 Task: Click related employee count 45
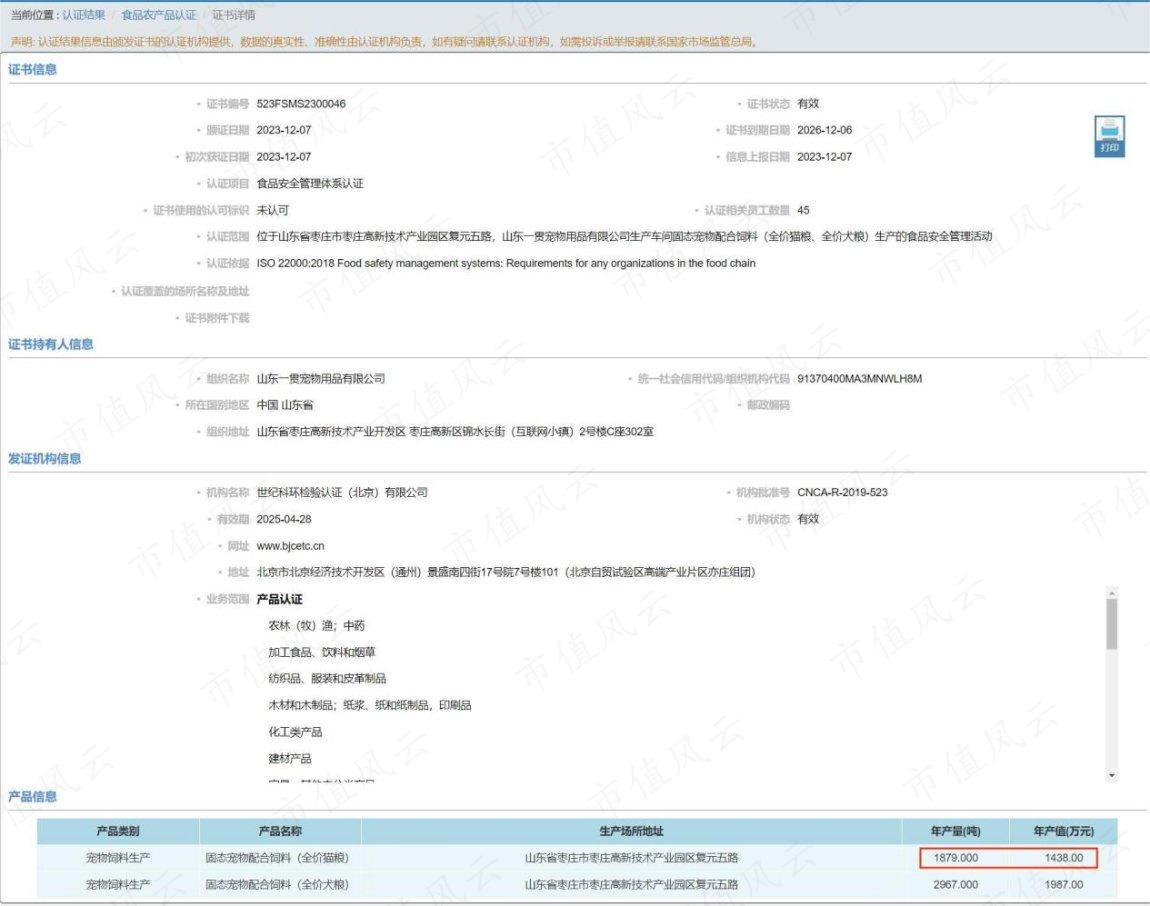[x=803, y=211]
